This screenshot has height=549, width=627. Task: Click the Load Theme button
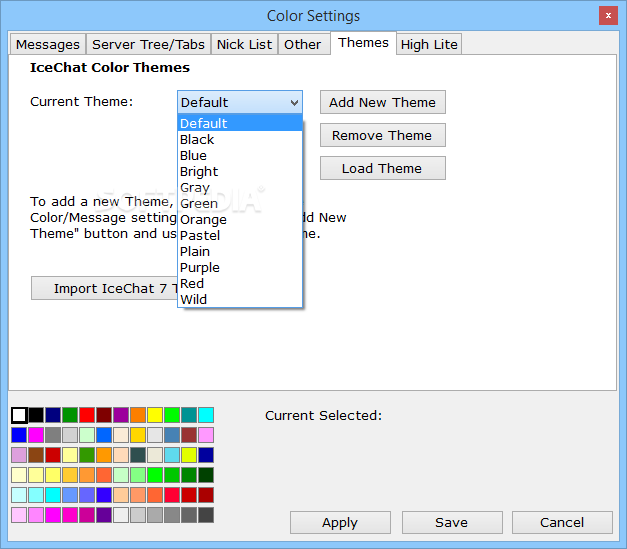coord(383,168)
